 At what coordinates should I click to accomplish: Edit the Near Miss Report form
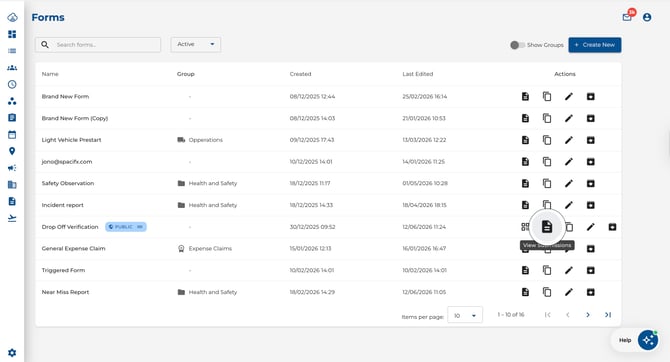coord(569,292)
